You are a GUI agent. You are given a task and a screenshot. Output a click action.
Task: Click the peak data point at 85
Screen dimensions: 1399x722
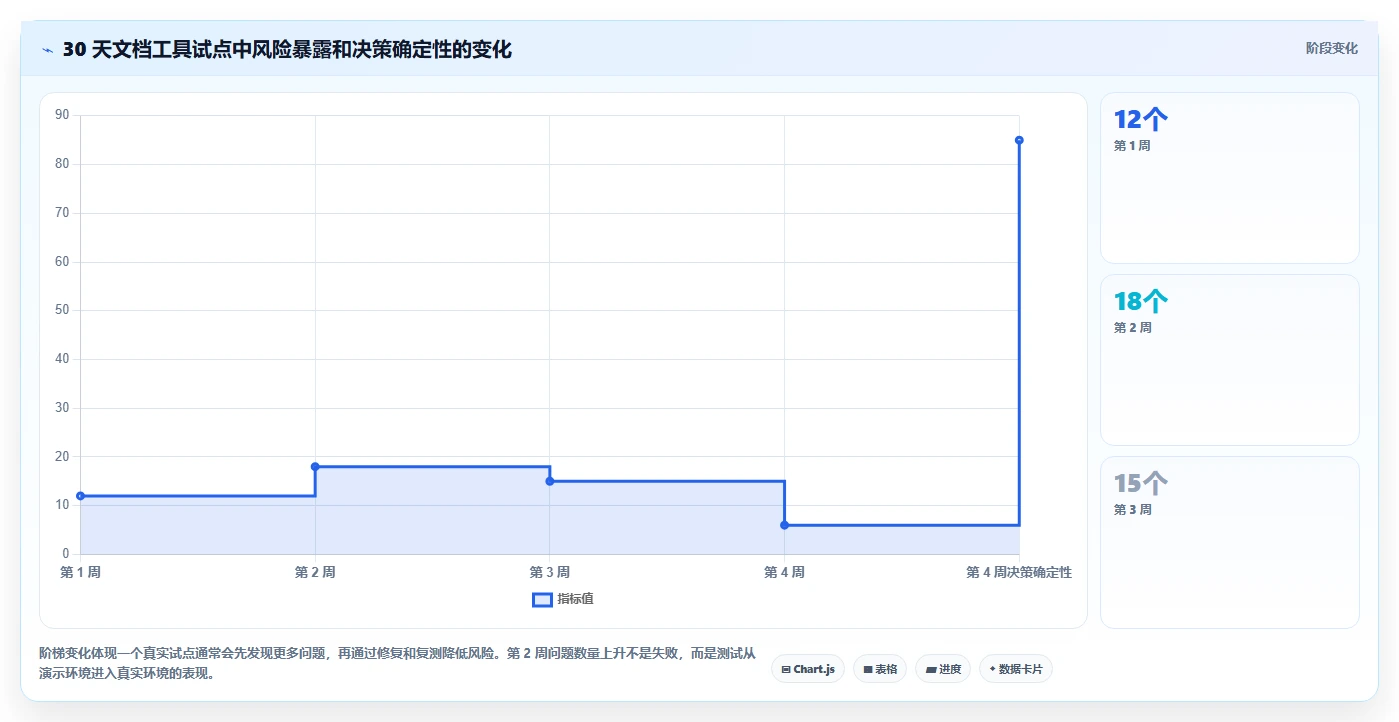point(1019,140)
